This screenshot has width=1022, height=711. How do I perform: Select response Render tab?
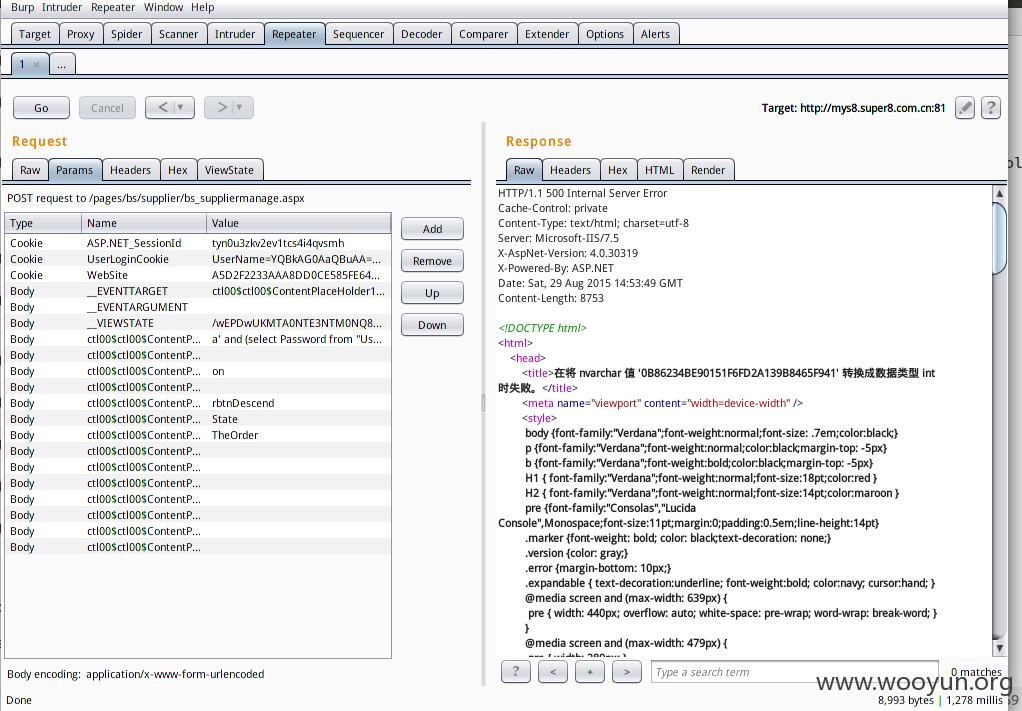pyautogui.click(x=708, y=170)
